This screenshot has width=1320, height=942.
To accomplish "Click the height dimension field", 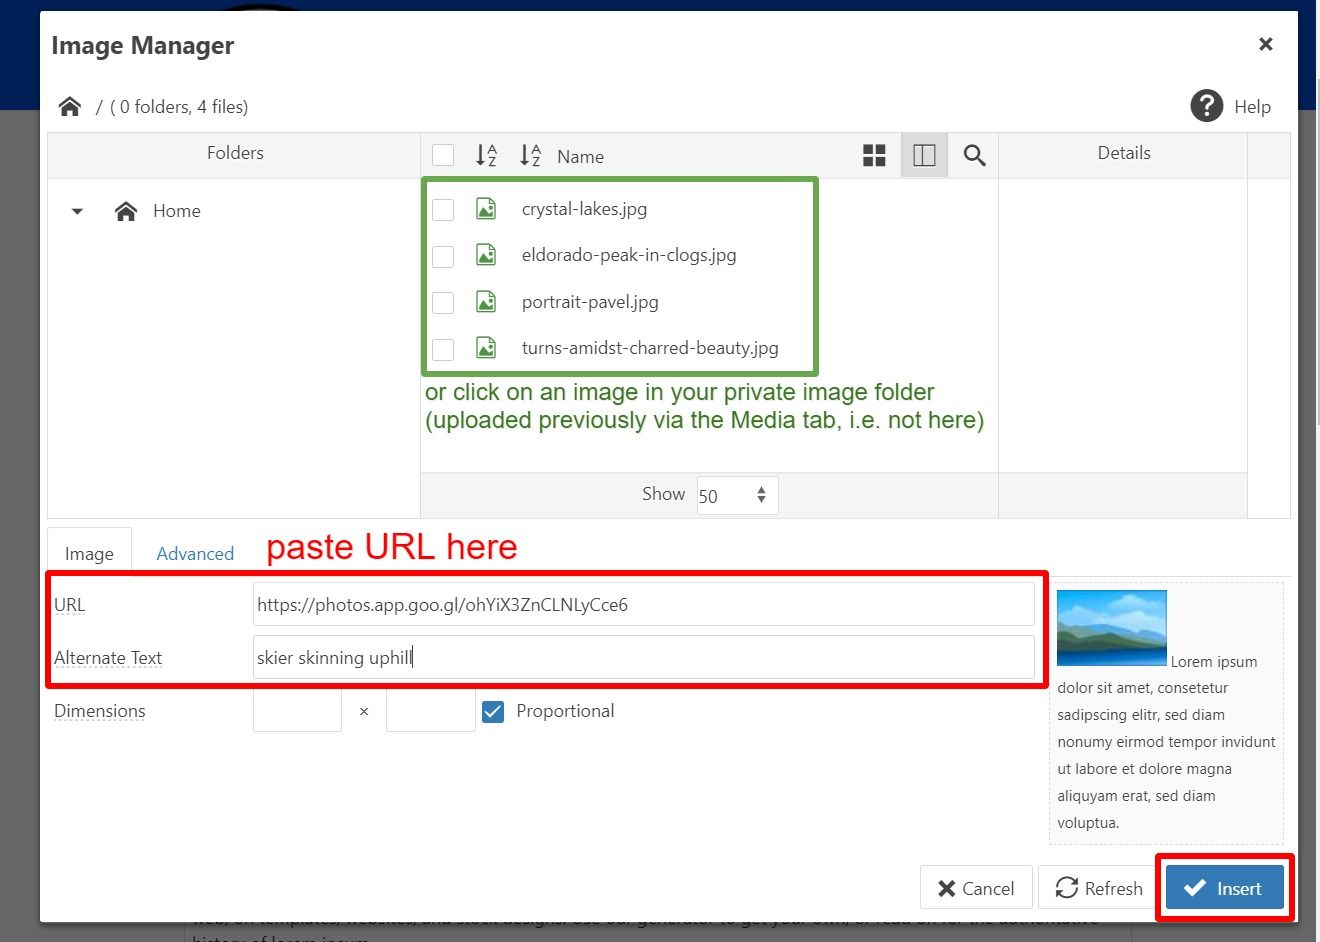I will pos(430,711).
